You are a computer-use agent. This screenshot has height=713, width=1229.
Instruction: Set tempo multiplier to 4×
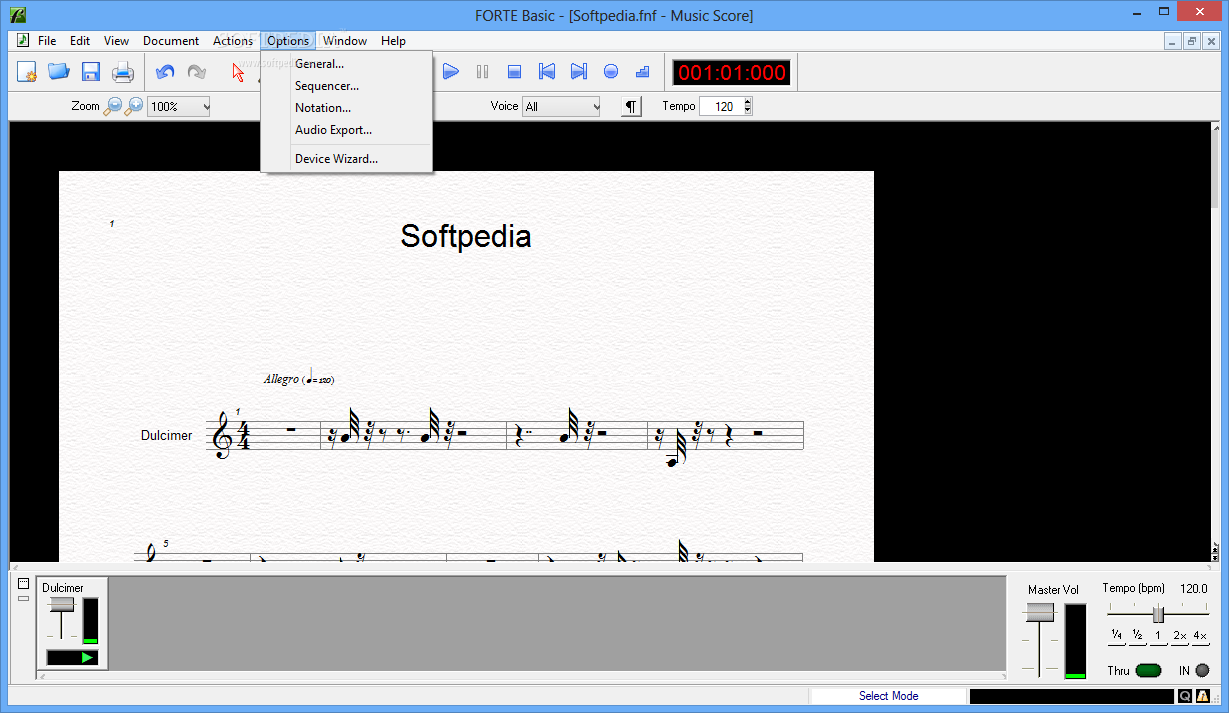pyautogui.click(x=1200, y=636)
